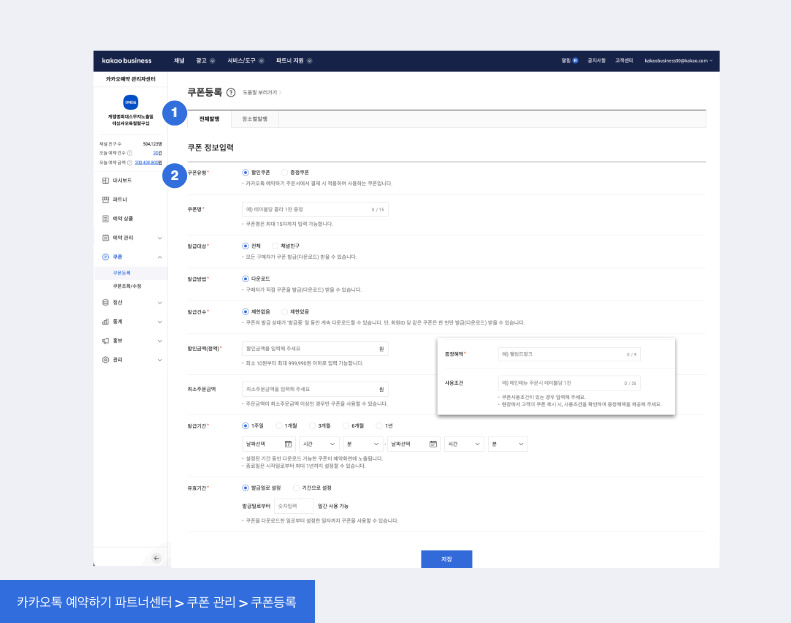This screenshot has width=791, height=623.
Task: Click the help icon beside 쿠폰등록 title
Action: pyautogui.click(x=231, y=92)
